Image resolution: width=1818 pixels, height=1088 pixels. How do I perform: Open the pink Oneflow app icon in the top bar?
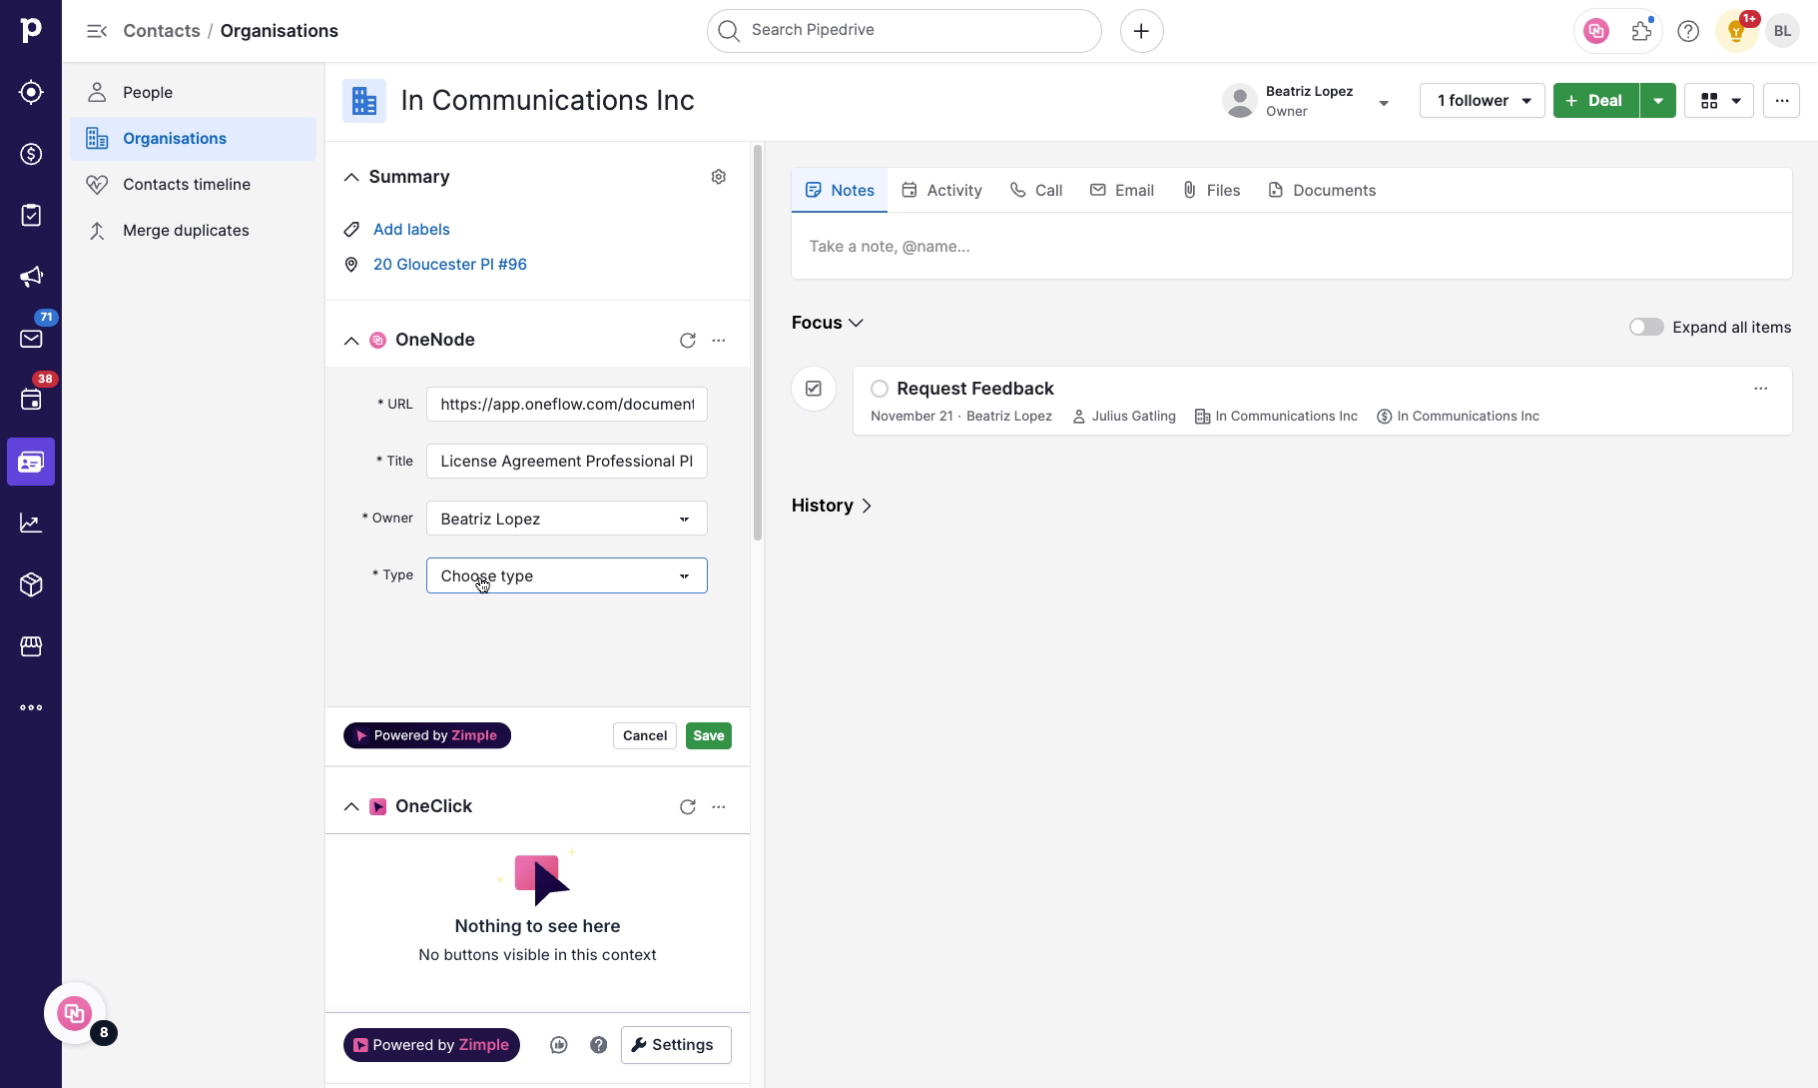pos(1596,31)
